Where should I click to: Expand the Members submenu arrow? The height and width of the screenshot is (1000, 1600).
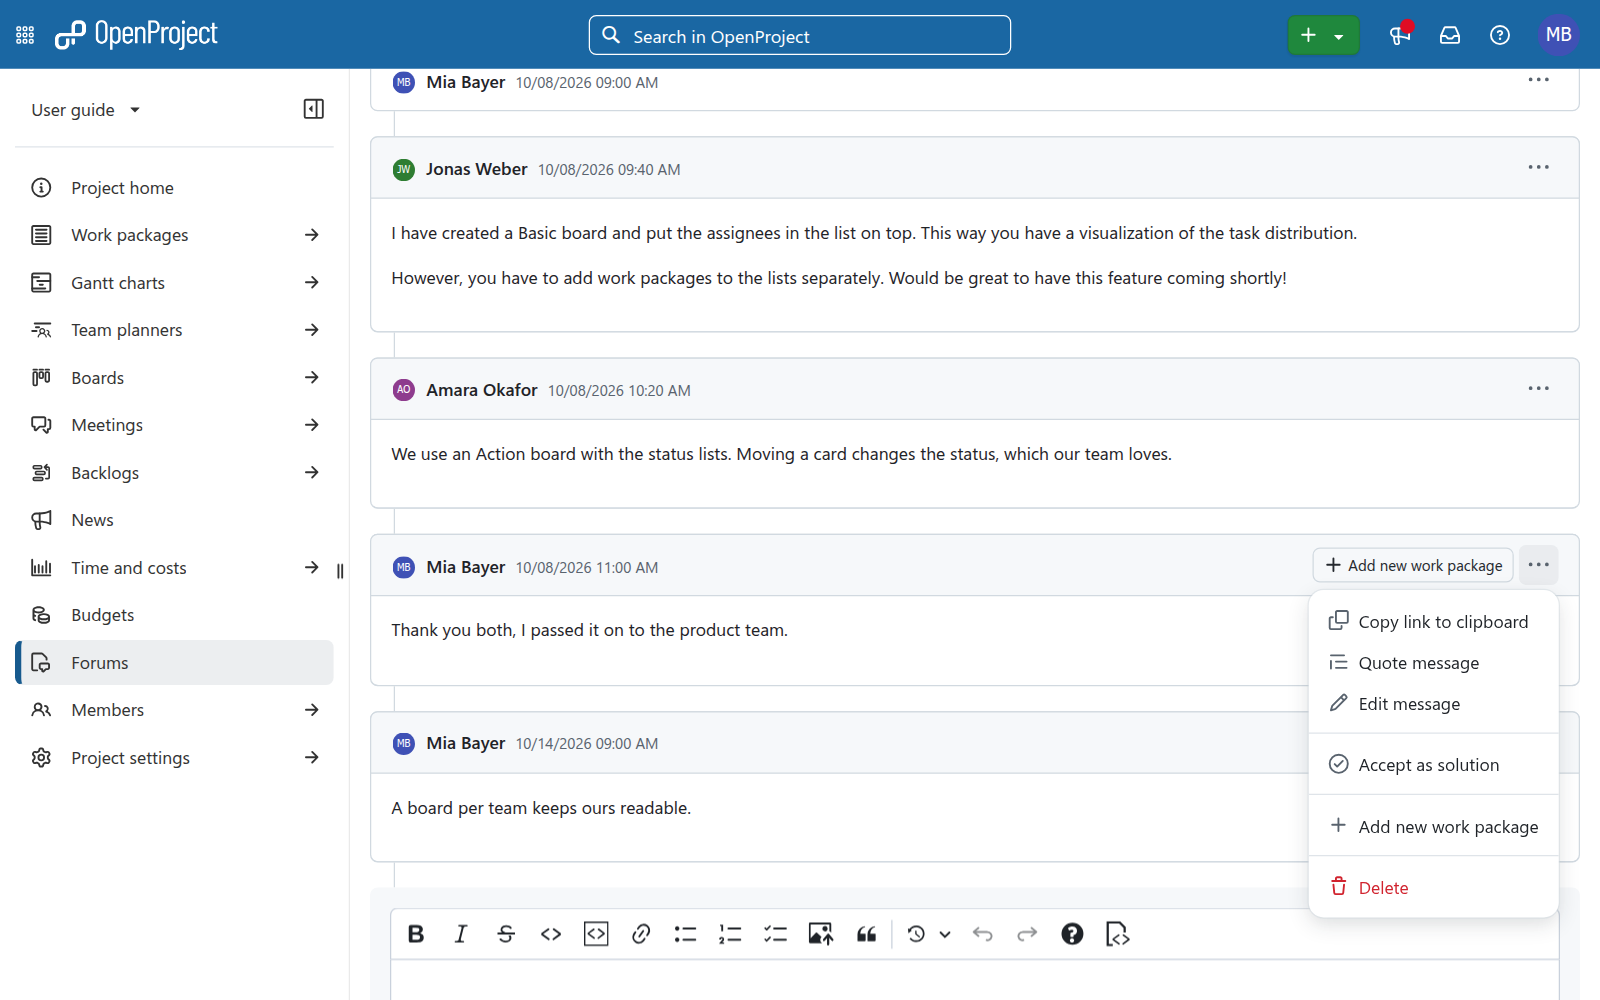click(312, 710)
